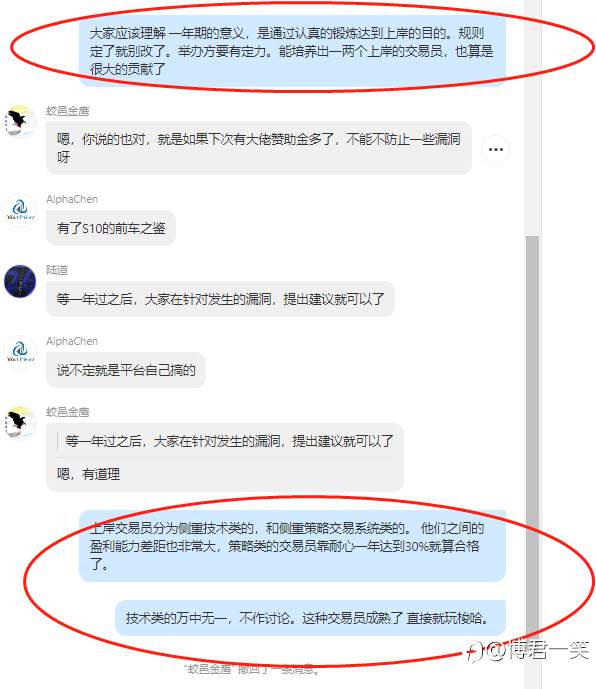The width and height of the screenshot is (596, 689).
Task: Open username 蛟邑金鹰 above 你说的也对 message
Action: 68,111
